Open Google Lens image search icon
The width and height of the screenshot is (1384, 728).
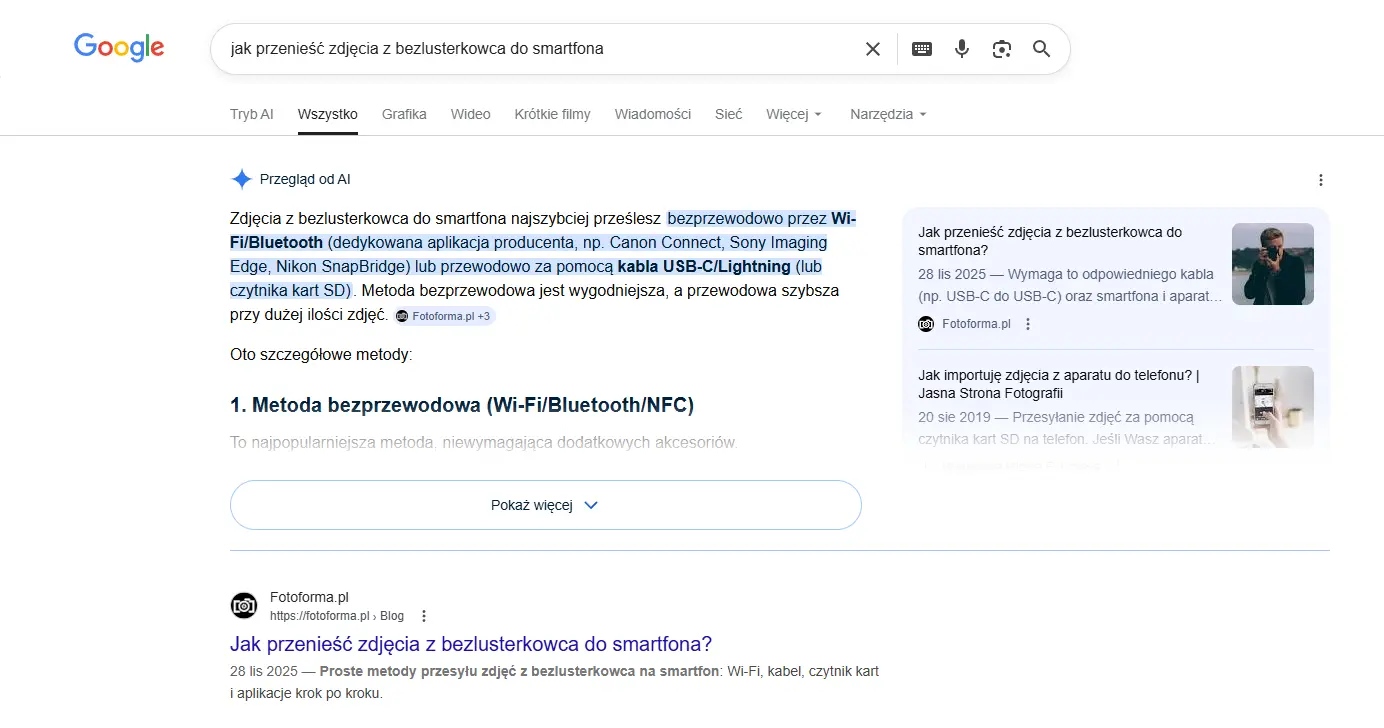(1002, 49)
